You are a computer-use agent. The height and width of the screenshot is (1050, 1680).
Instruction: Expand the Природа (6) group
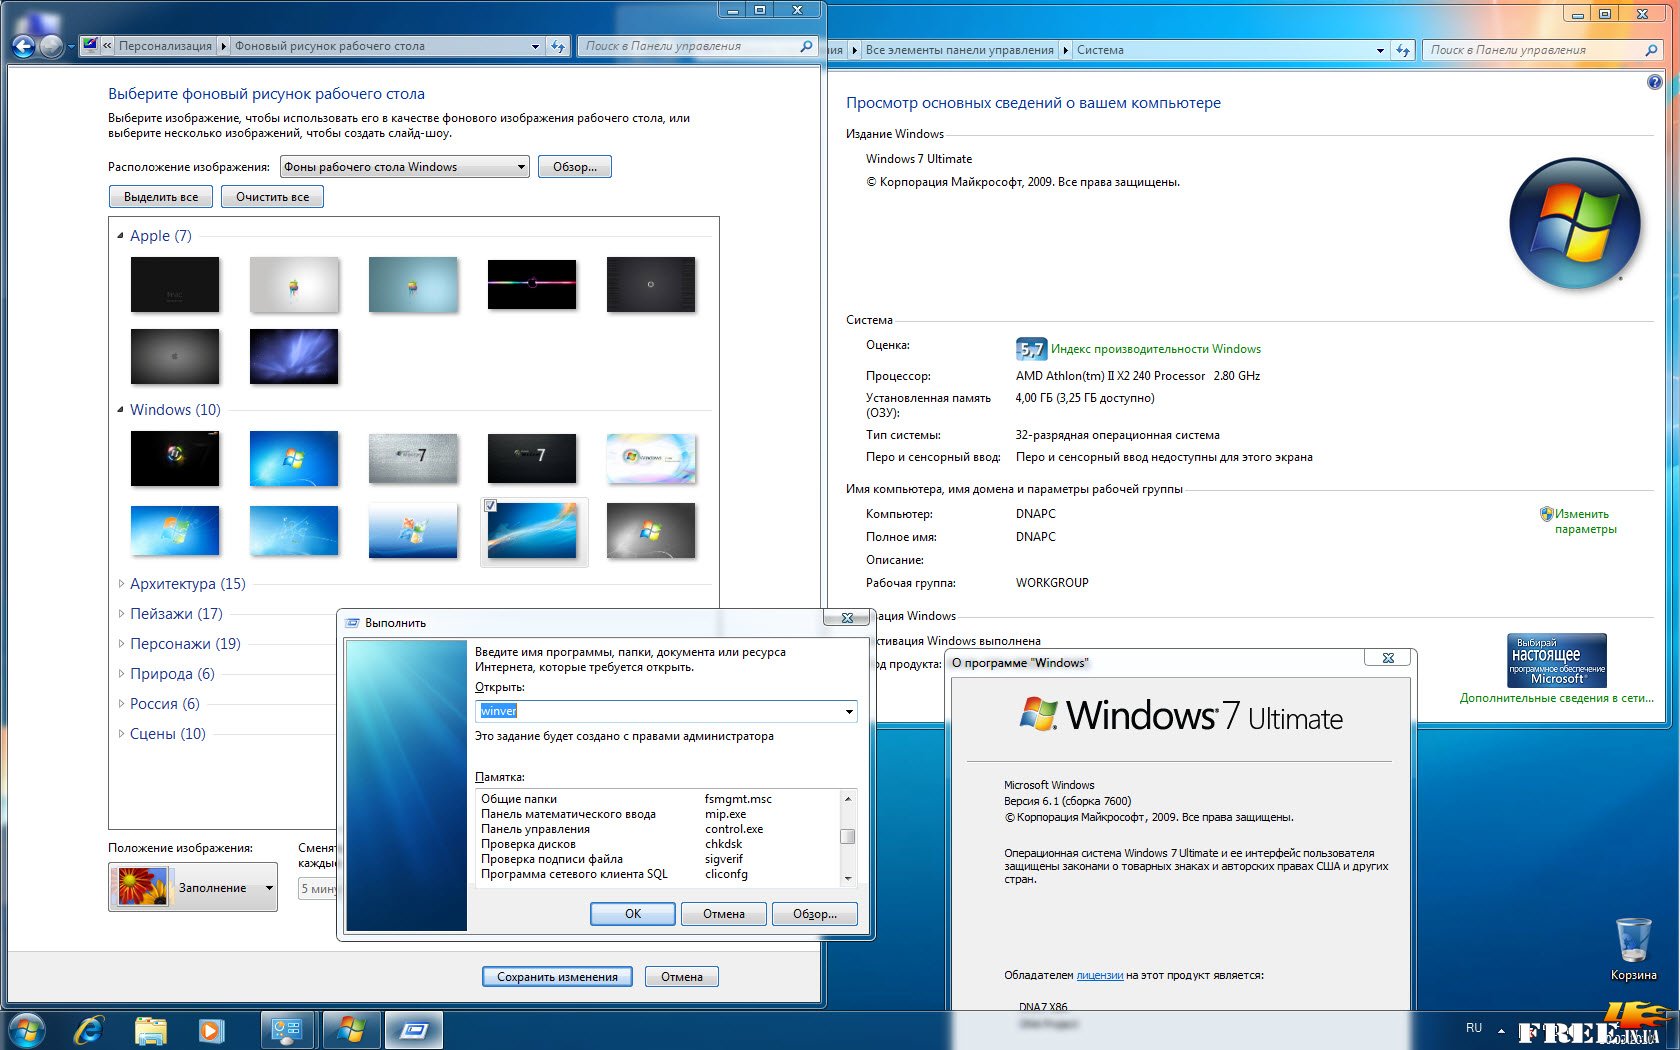(x=121, y=674)
